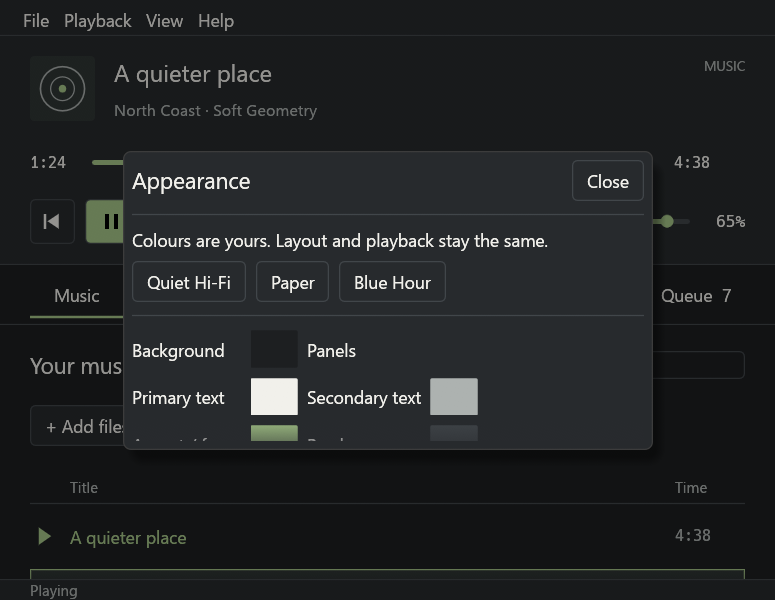Open the View menu
This screenshot has height=600, width=775.
point(164,21)
